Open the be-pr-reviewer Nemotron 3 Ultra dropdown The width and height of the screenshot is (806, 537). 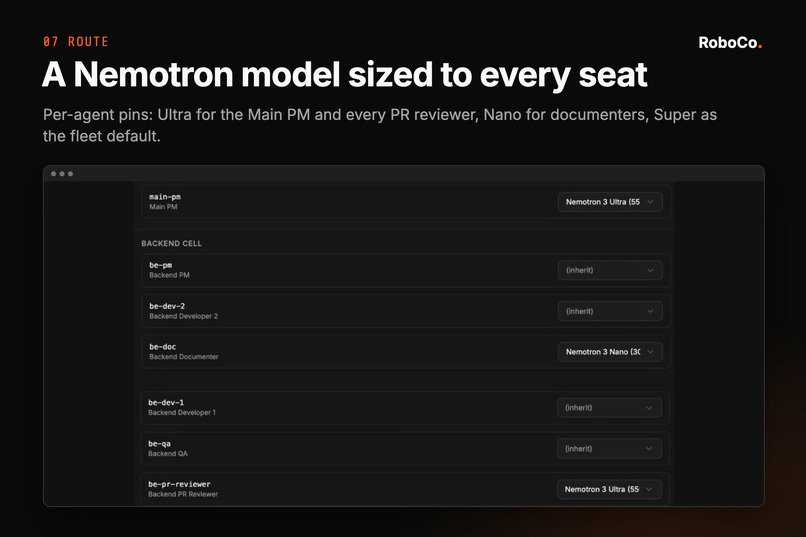[x=609, y=489]
